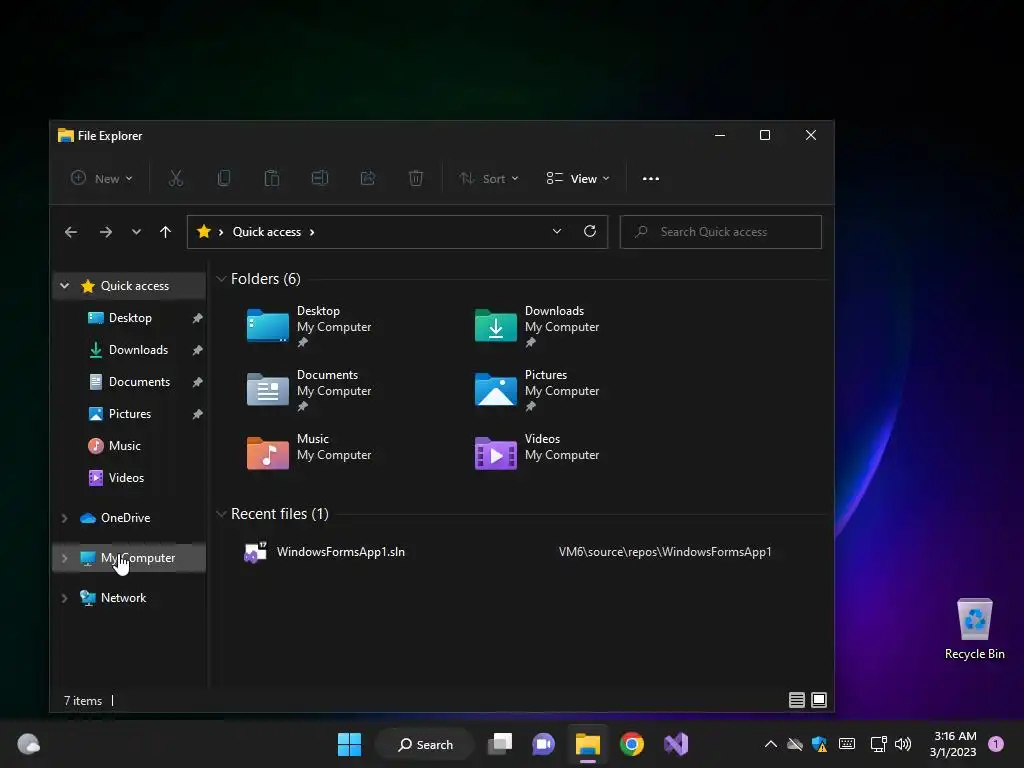Open the Recent locations chevron
1024x768 pixels.
[136, 232]
